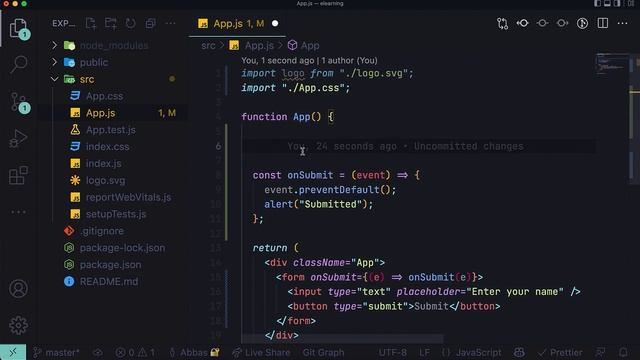
Task: Open the Run and Debug view
Action: (x=18, y=139)
